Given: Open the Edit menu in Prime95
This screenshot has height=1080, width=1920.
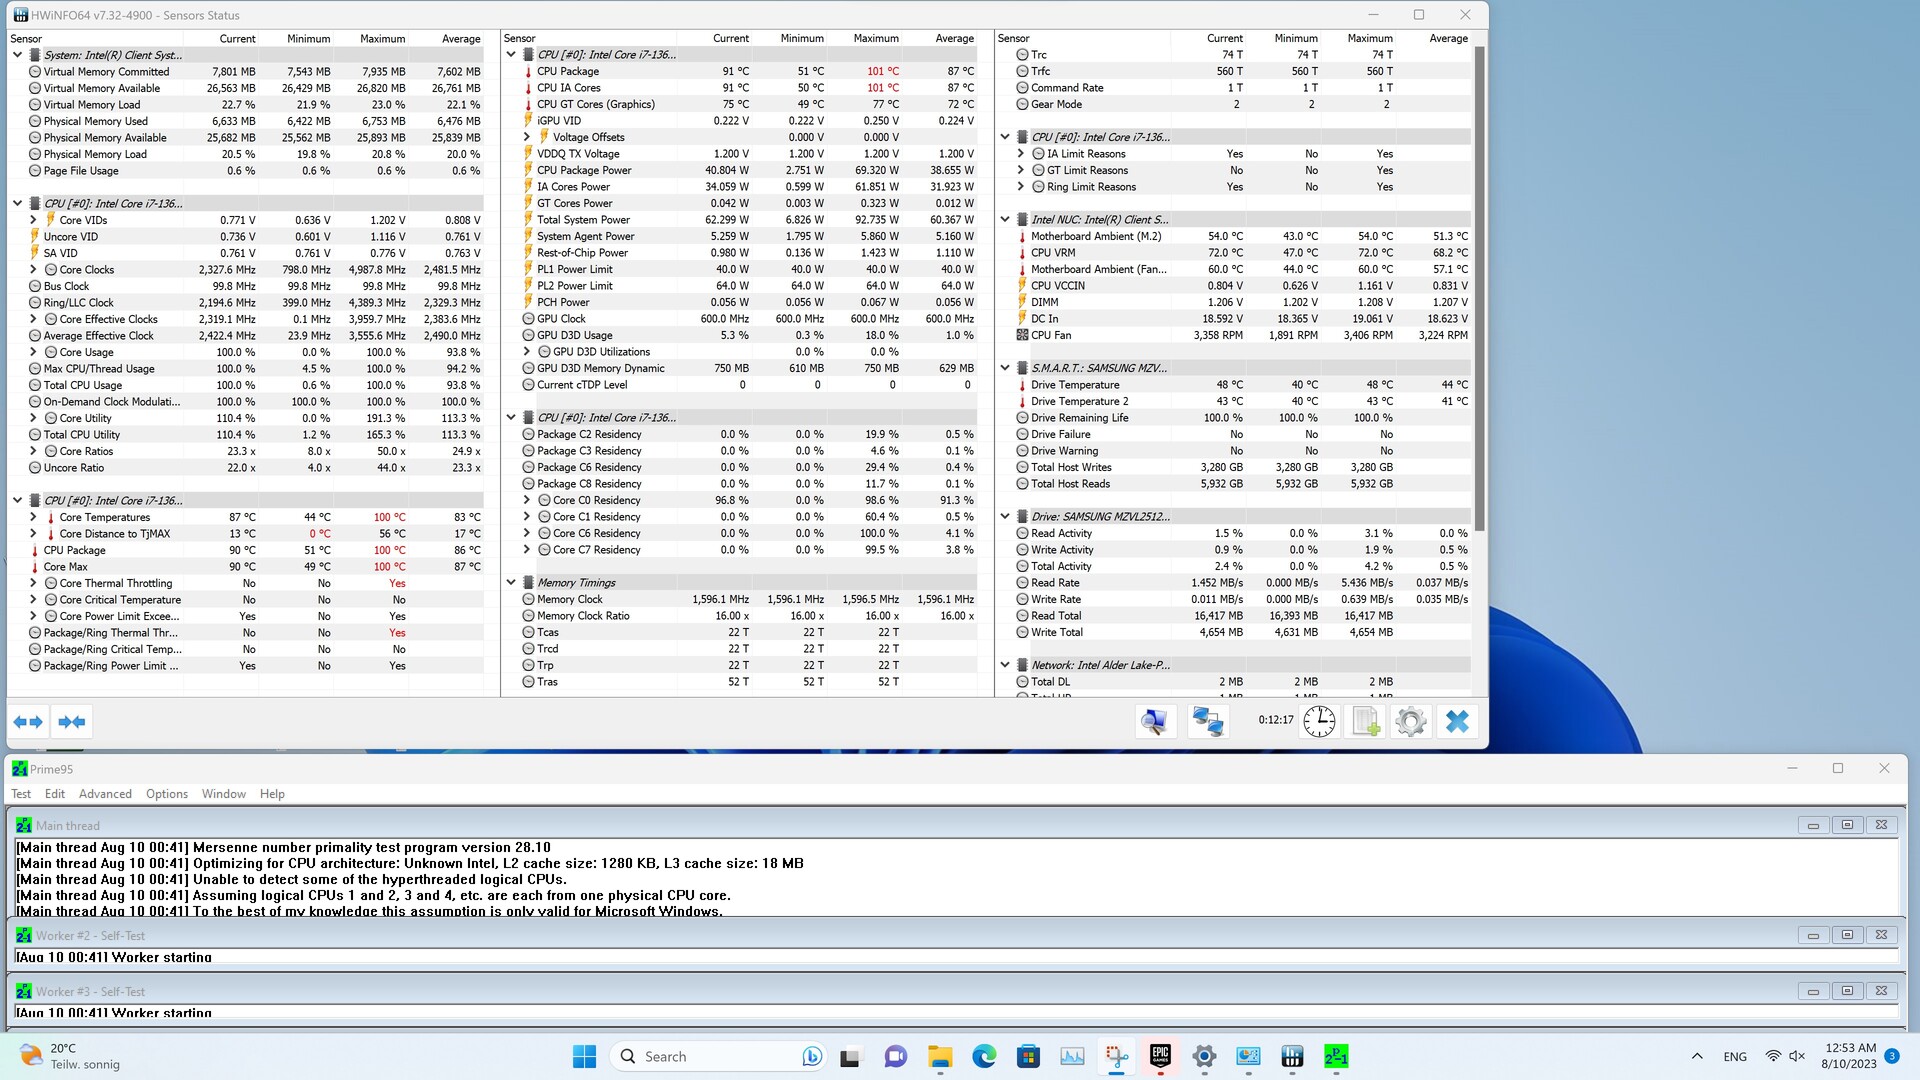Looking at the screenshot, I should tap(55, 794).
